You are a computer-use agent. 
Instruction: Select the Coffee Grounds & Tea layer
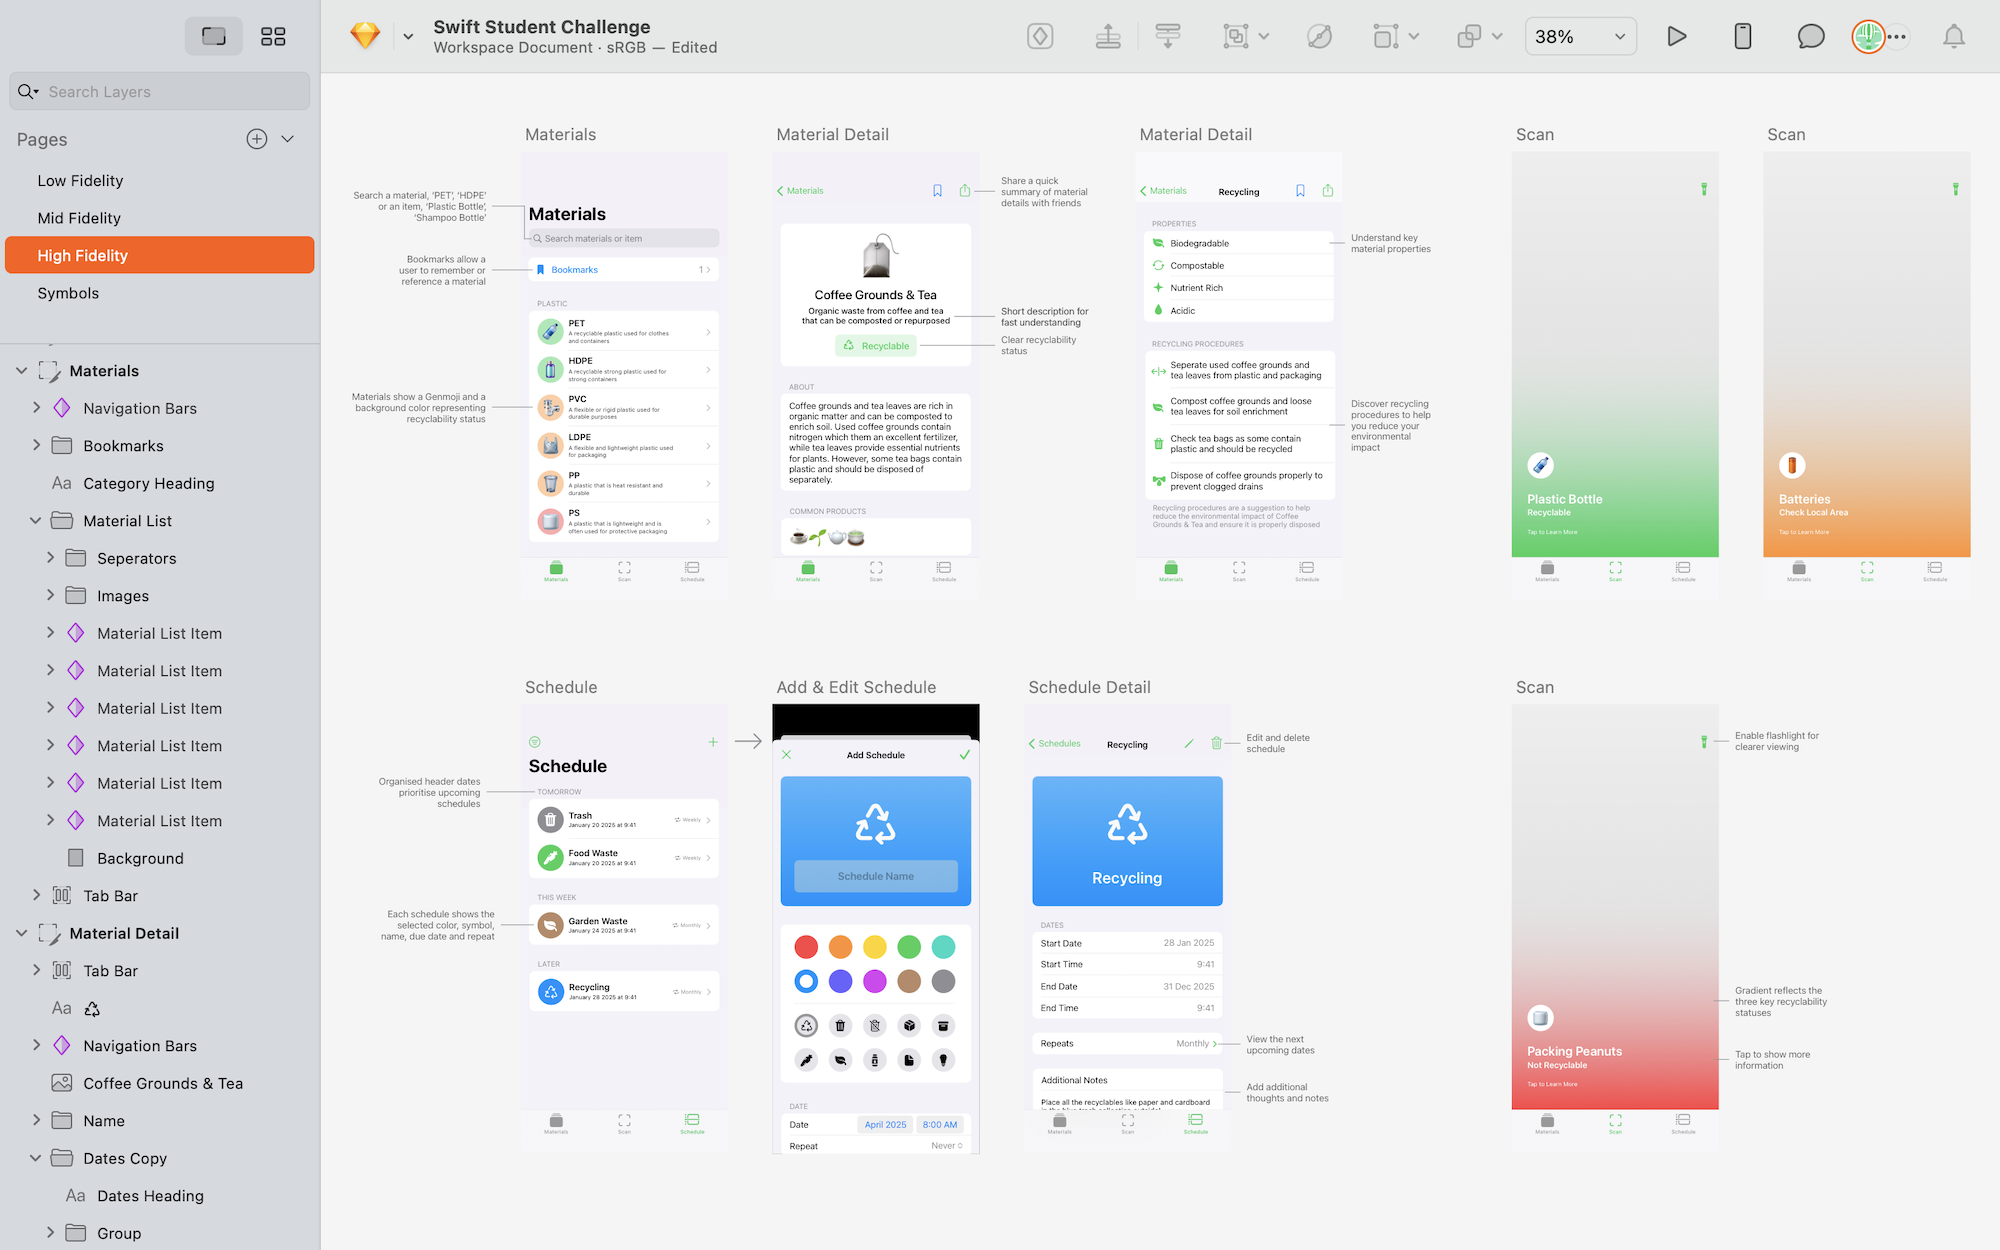[163, 1083]
